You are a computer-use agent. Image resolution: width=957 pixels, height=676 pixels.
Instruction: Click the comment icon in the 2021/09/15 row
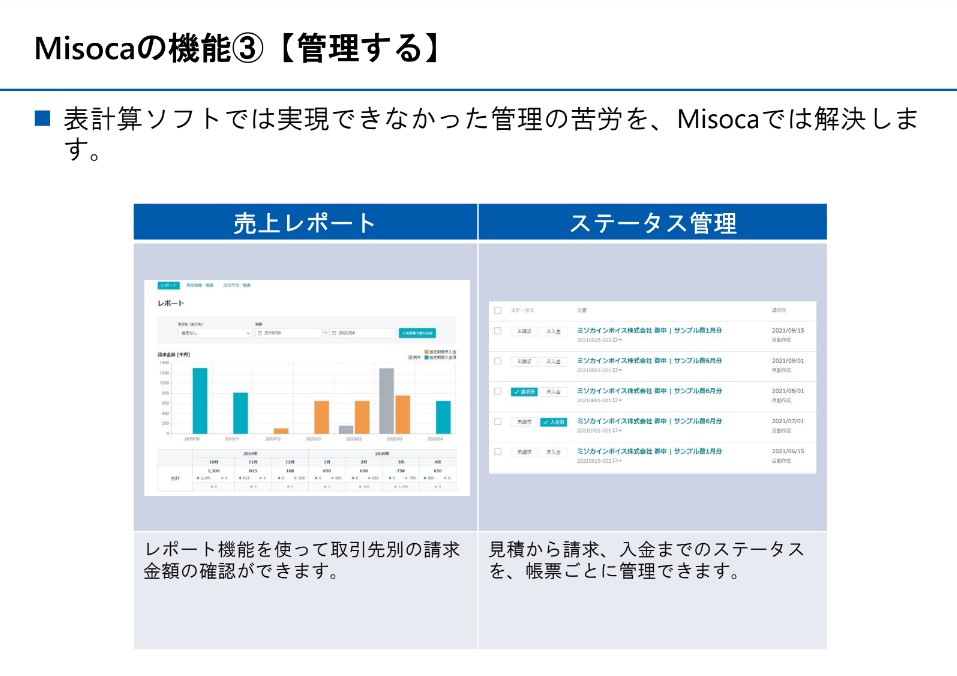click(x=615, y=340)
